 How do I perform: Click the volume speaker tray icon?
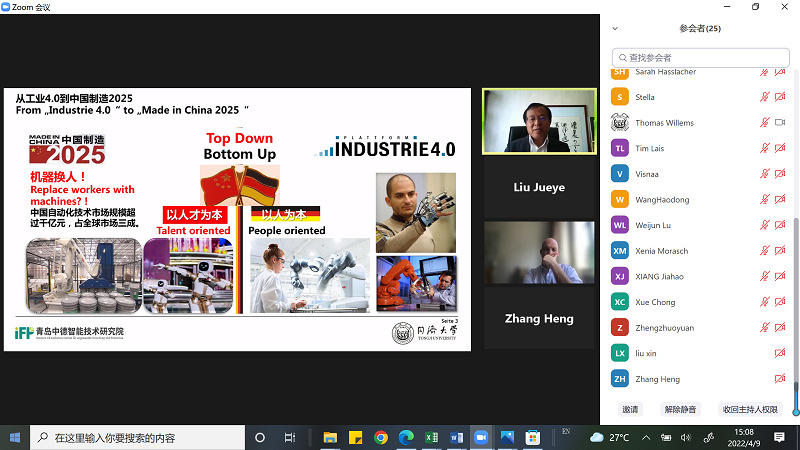click(685, 438)
